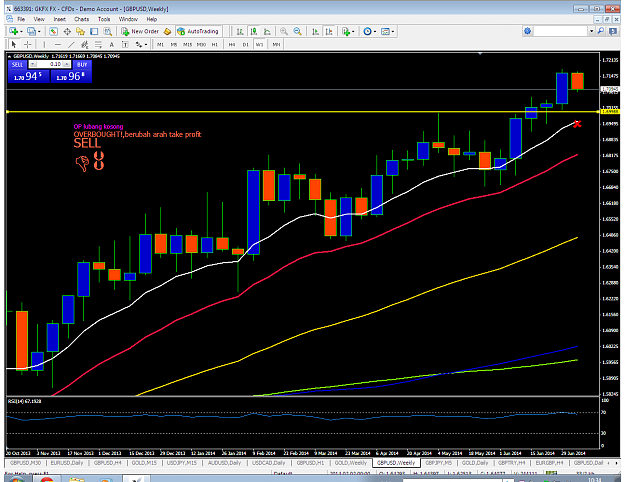
Task: Click the BUY one-click trading button
Action: [82, 64]
